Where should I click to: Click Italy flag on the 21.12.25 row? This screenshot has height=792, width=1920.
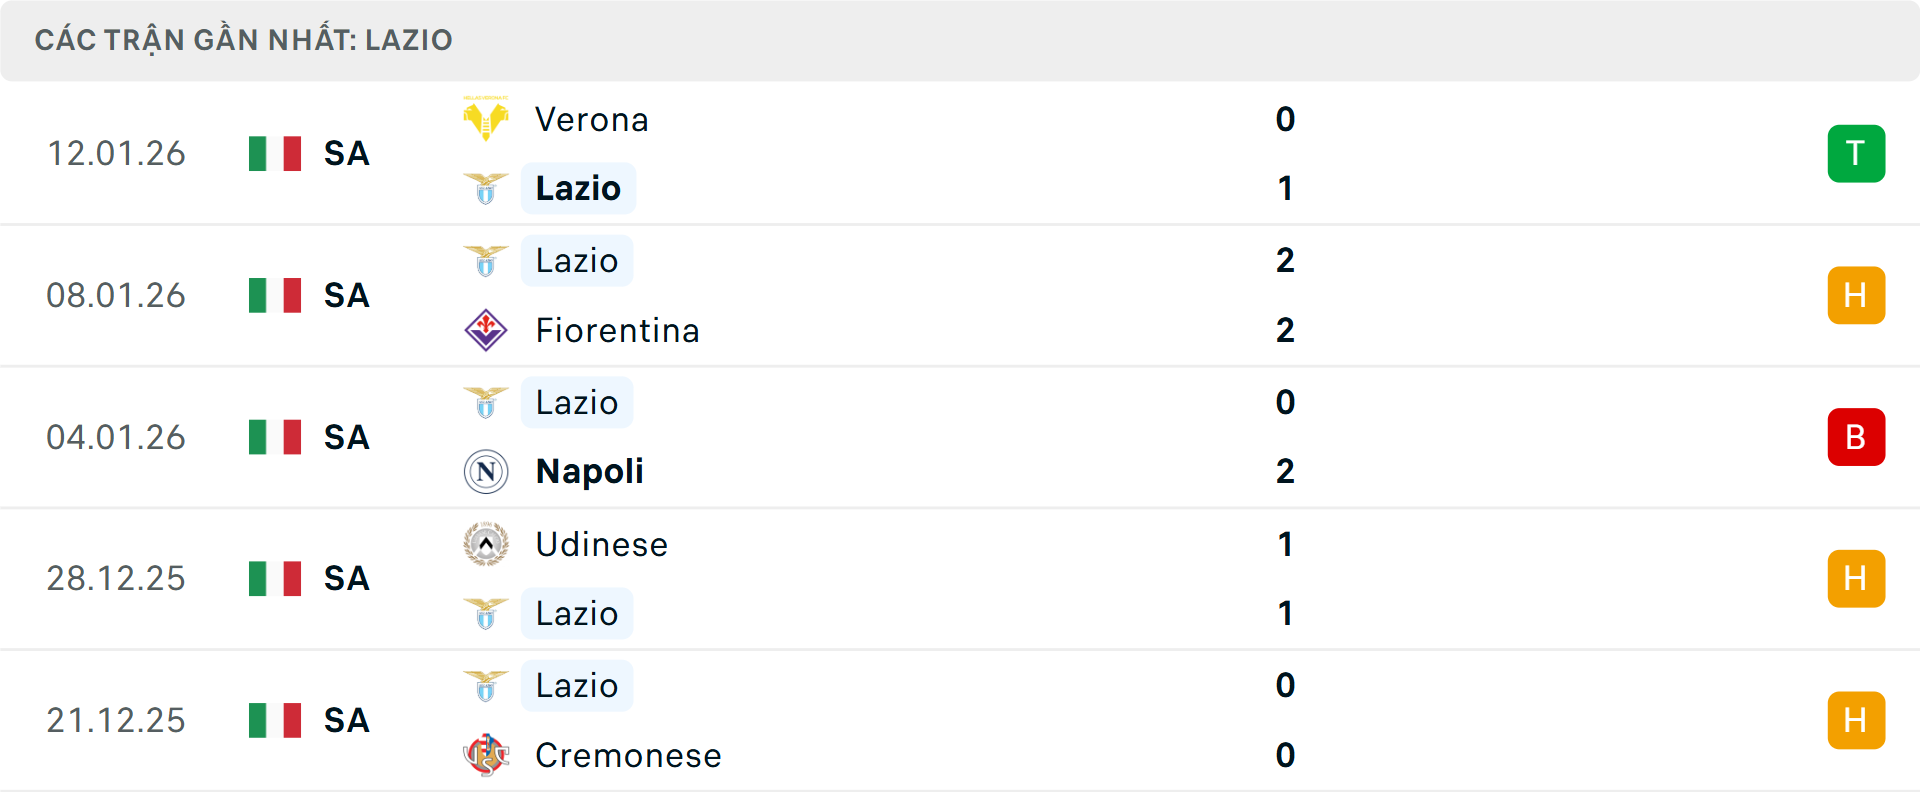coord(275,720)
